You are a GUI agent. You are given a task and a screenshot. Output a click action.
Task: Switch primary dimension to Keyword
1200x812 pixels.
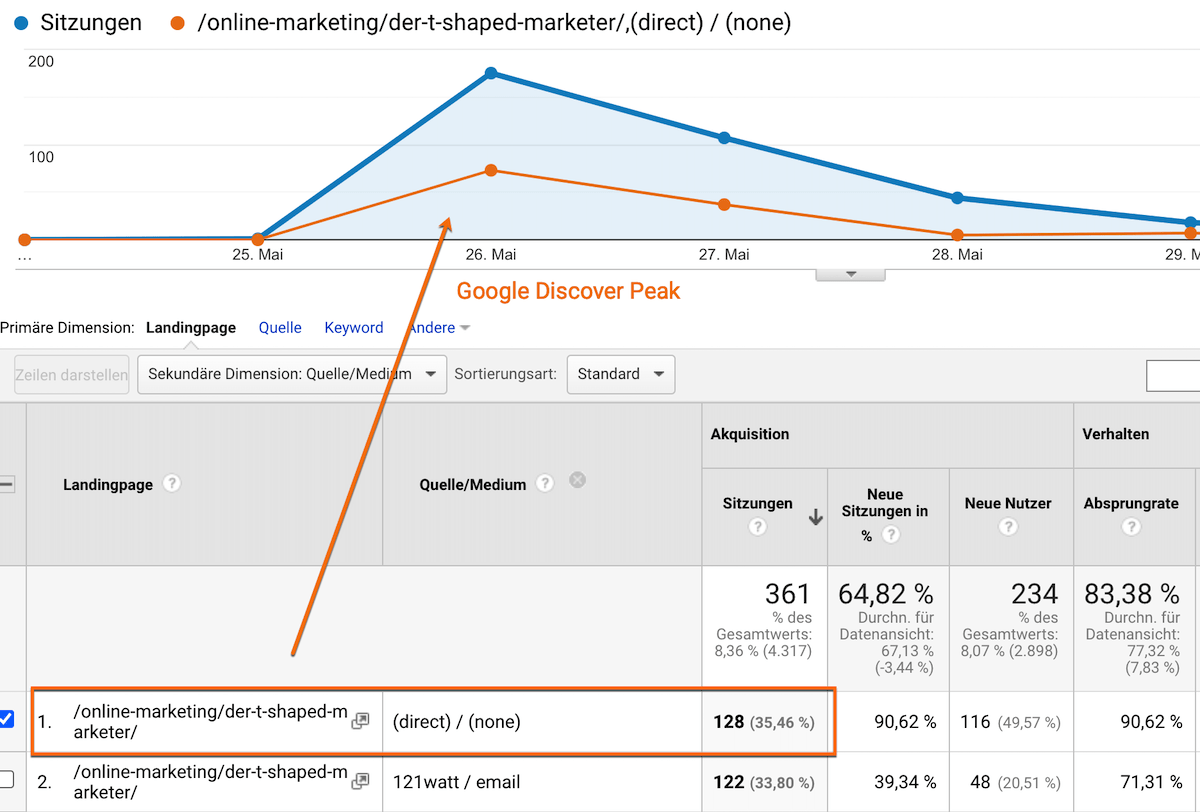[x=353, y=328]
